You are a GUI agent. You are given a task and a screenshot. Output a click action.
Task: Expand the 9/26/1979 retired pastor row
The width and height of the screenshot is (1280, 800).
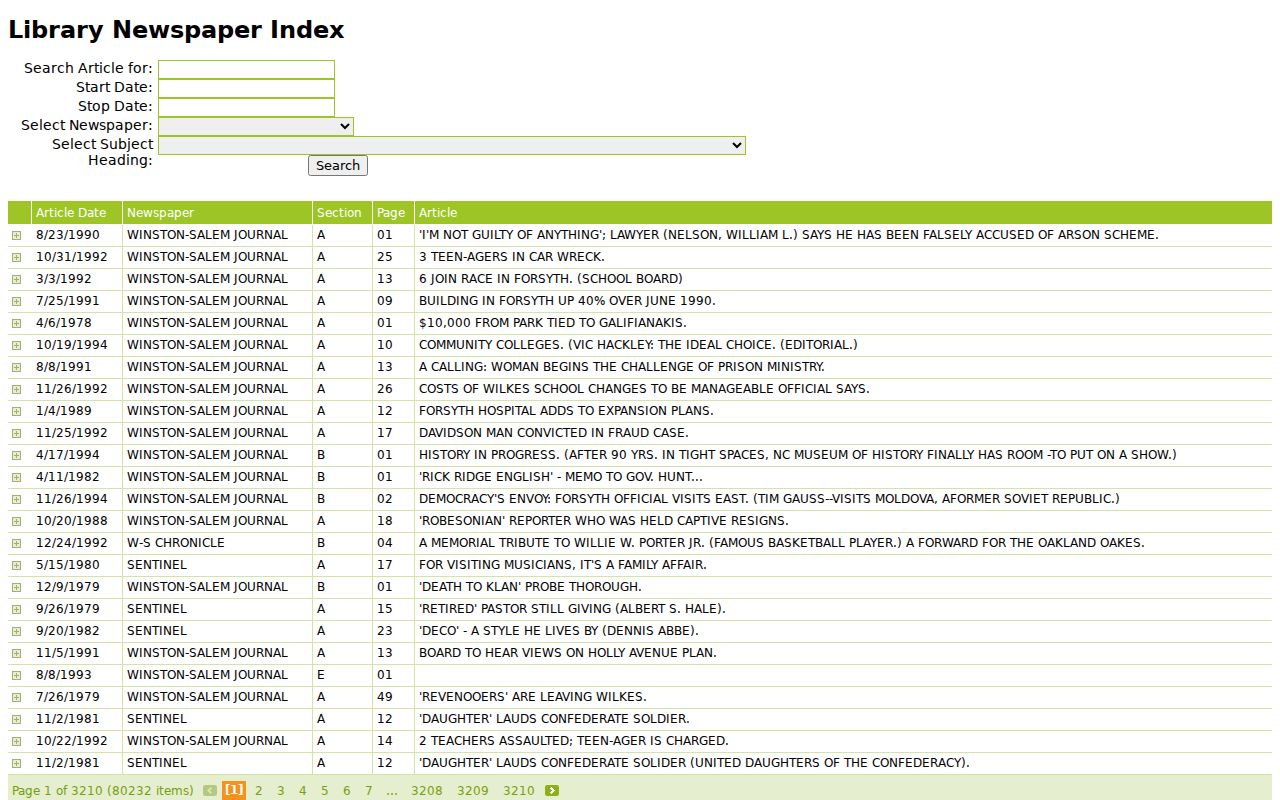tap(16, 609)
